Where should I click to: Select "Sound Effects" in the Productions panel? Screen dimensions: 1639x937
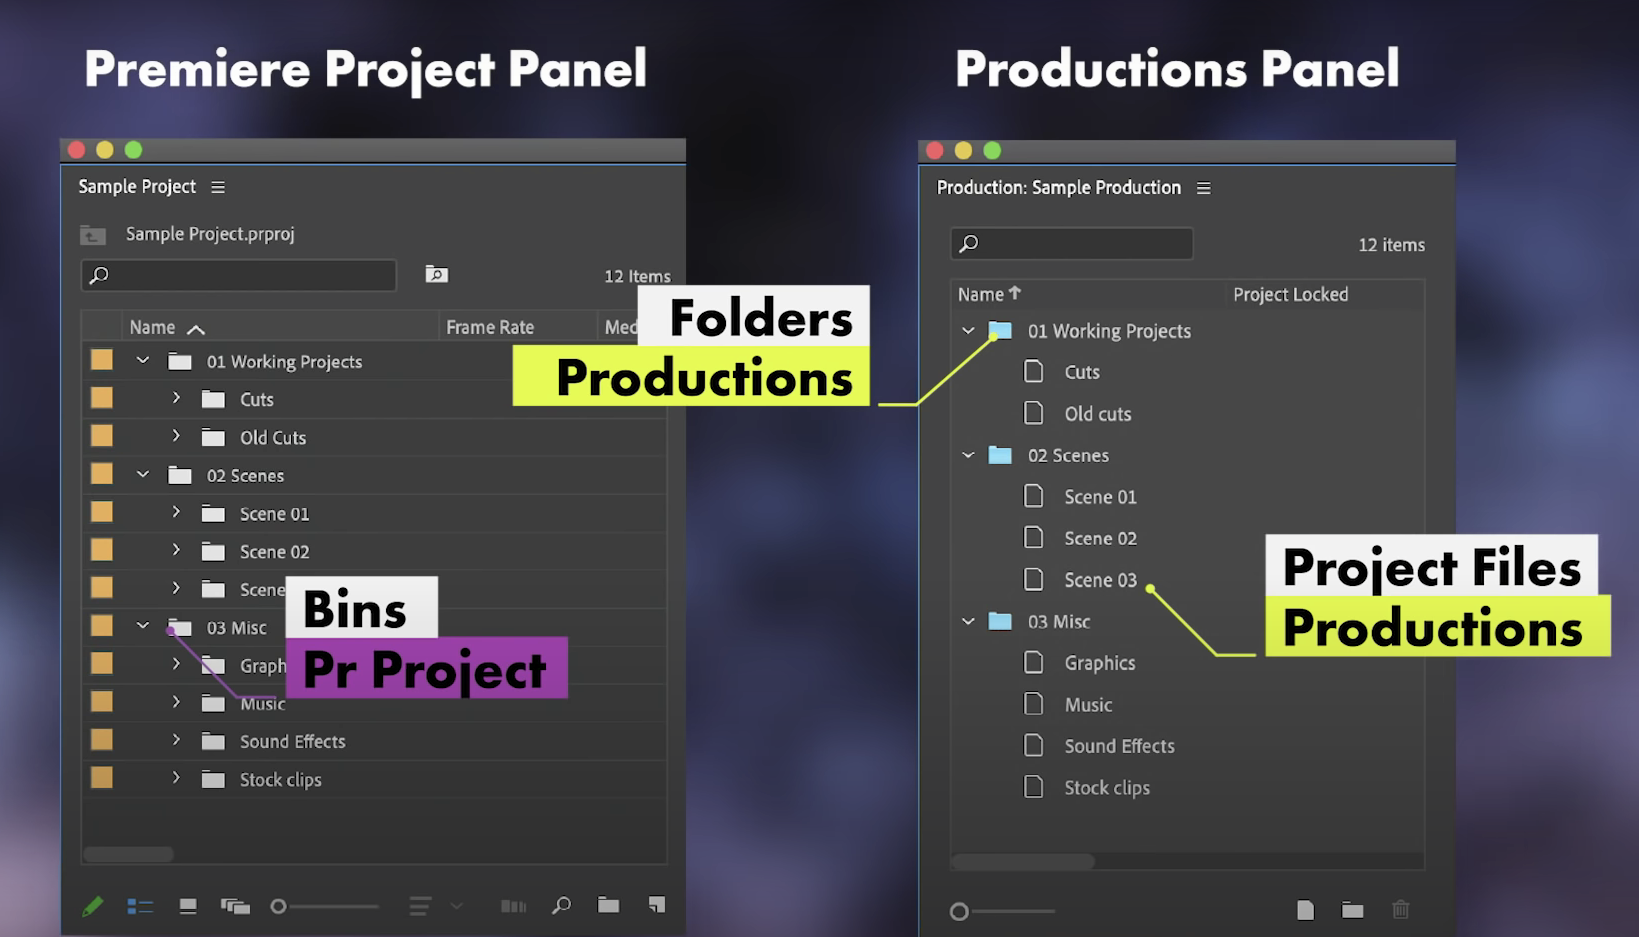point(1119,746)
